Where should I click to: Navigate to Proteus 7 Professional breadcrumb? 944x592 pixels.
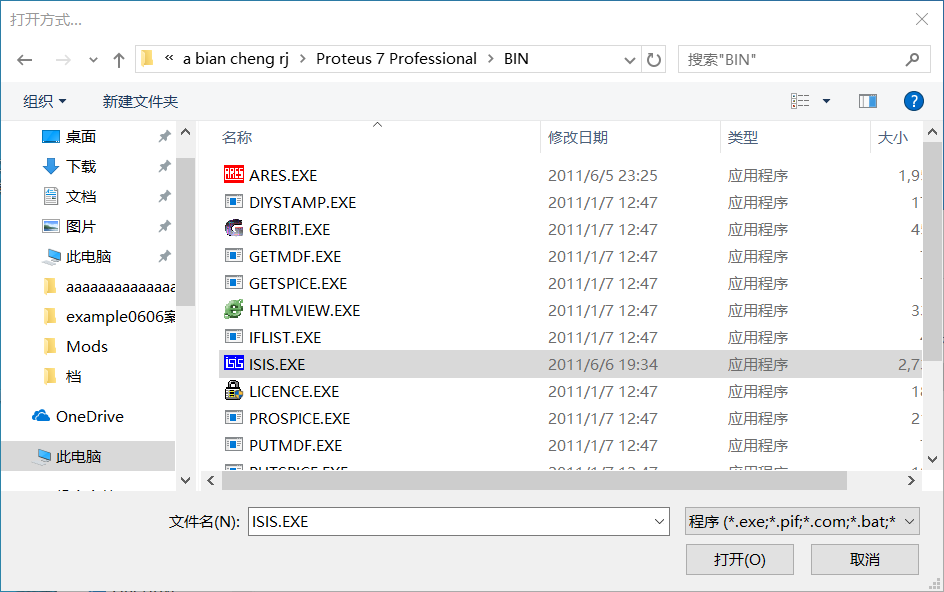coord(396,58)
